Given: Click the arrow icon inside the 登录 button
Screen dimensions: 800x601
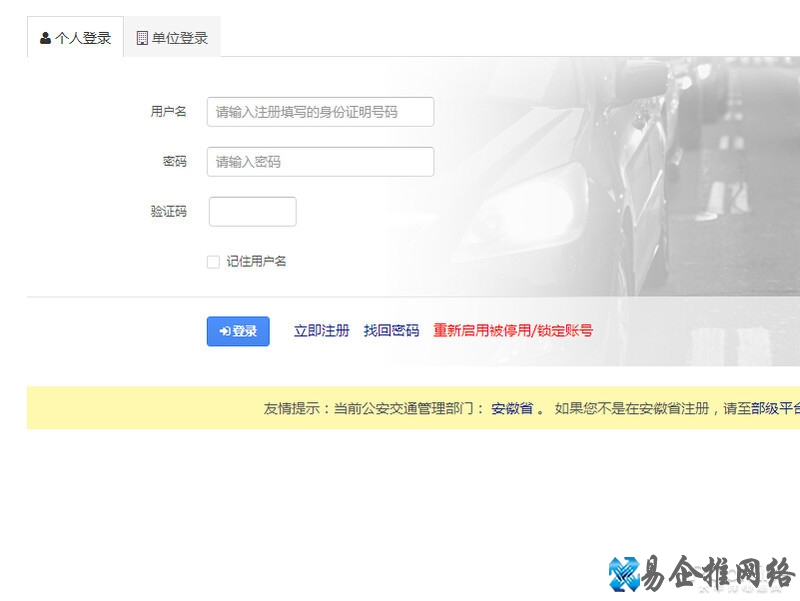Looking at the screenshot, I should (222, 331).
